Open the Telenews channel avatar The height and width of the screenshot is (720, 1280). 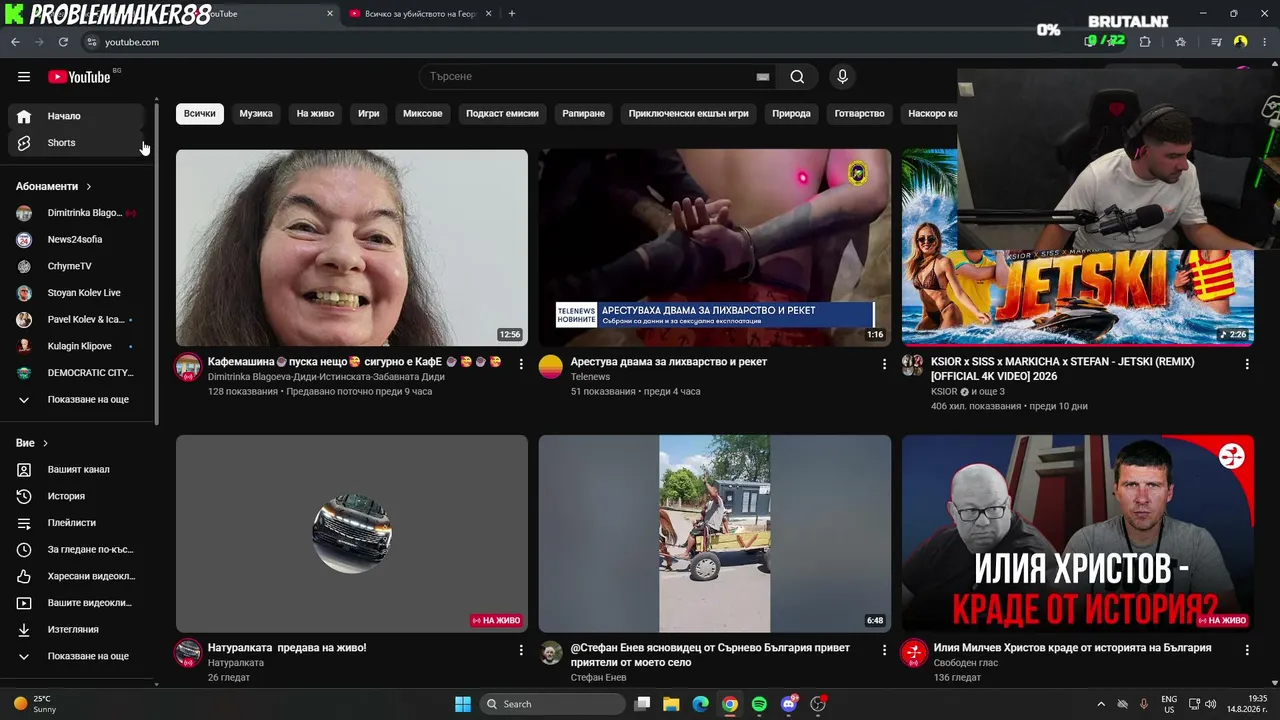(x=551, y=367)
